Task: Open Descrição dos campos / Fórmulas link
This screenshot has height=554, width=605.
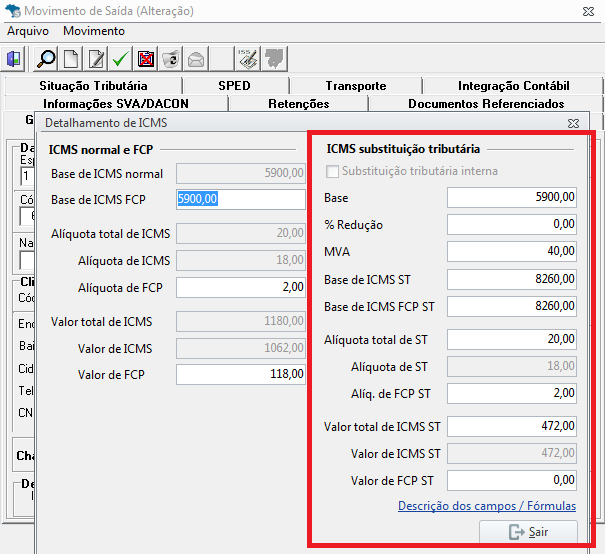Action: click(487, 506)
